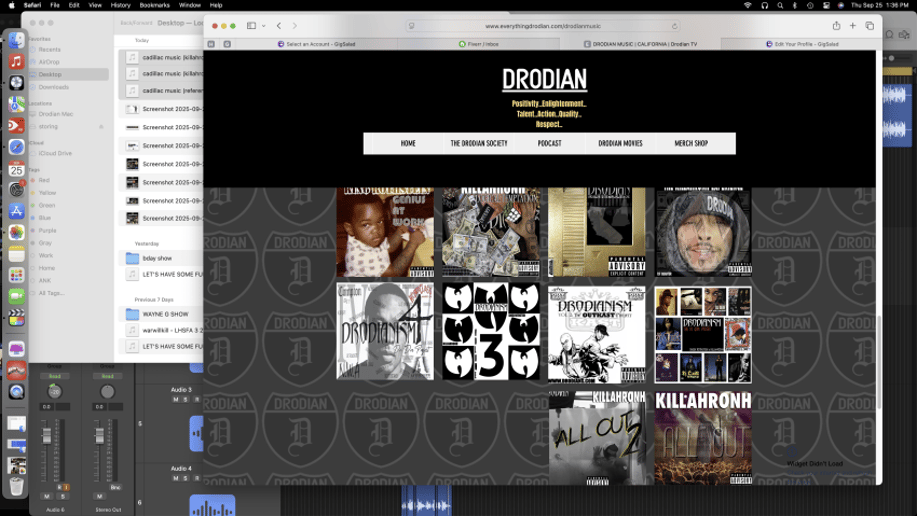This screenshot has height=516, width=917.
Task: Open the Drodianism 4 album cover
Action: [385, 332]
